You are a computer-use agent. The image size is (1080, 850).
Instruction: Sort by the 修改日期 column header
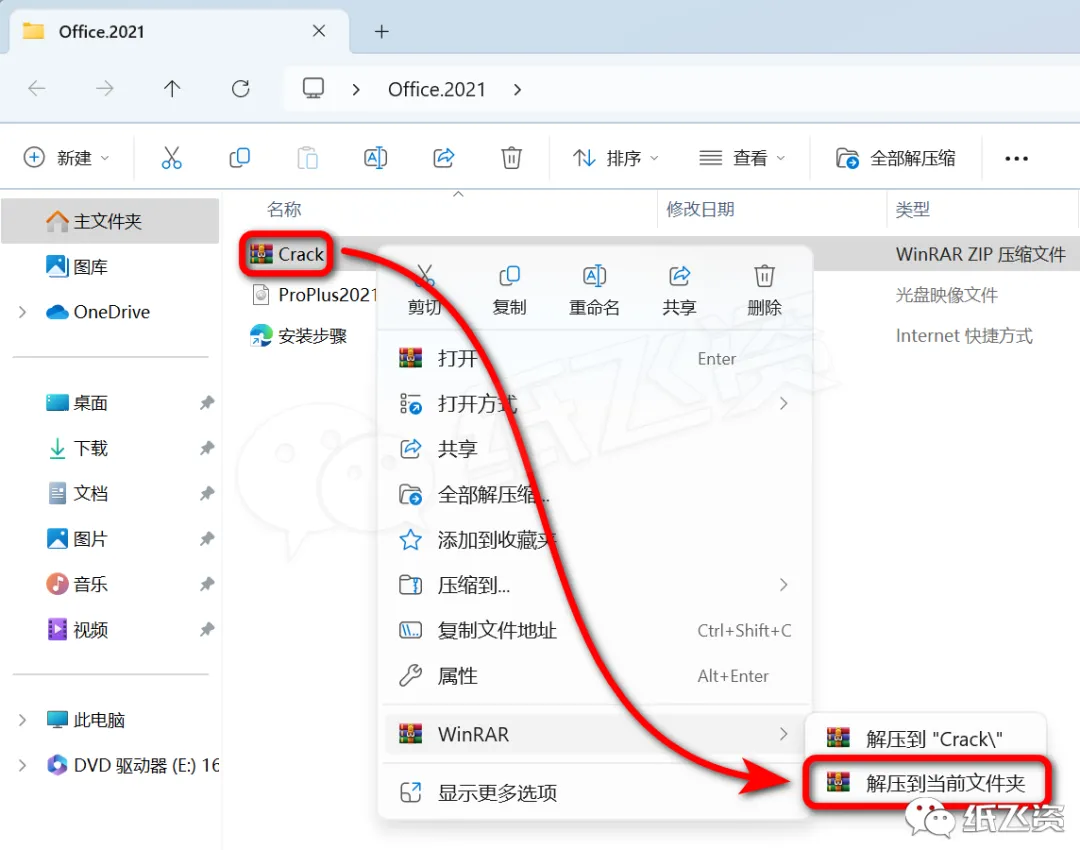(700, 209)
